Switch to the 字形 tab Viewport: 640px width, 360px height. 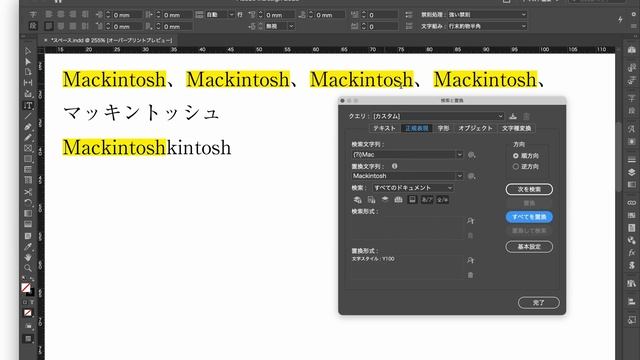pyautogui.click(x=443, y=128)
